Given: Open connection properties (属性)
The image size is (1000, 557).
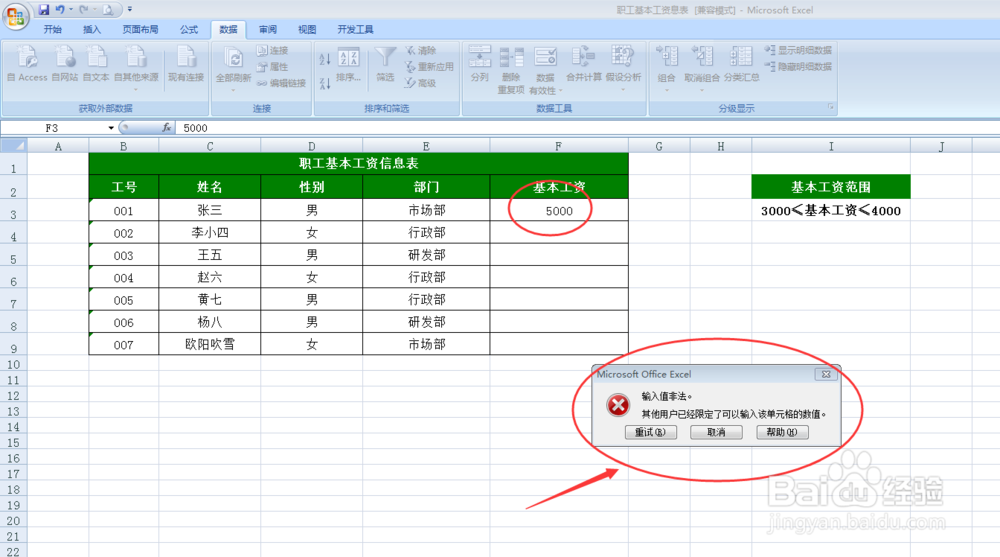Looking at the screenshot, I should tap(272, 66).
